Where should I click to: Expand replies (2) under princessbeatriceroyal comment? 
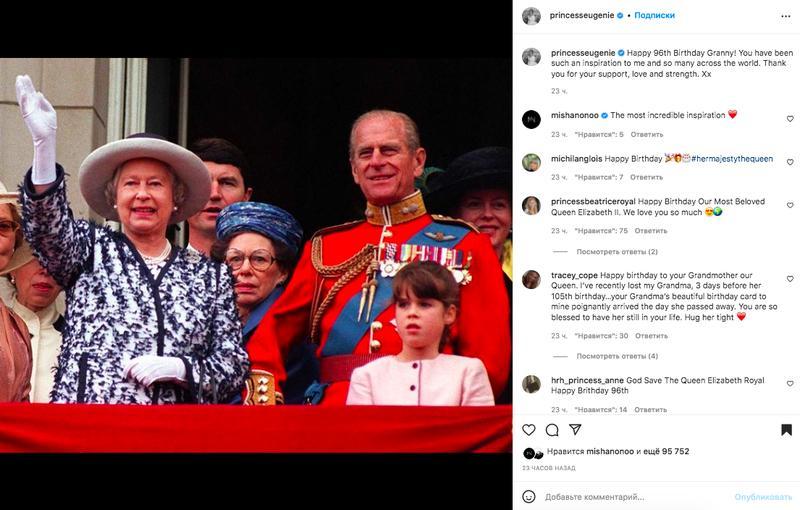coord(617,252)
